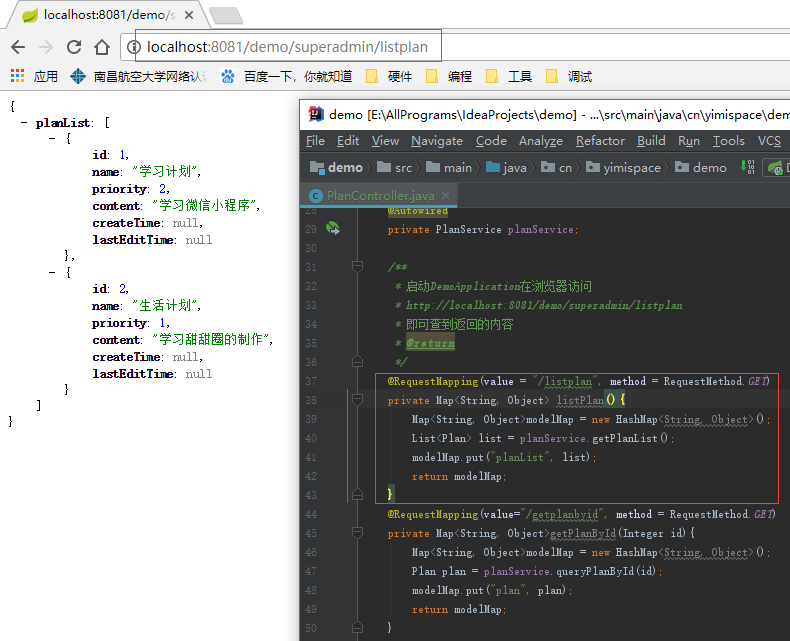
Task: Open the 工具 bookmark folder
Action: pos(509,76)
